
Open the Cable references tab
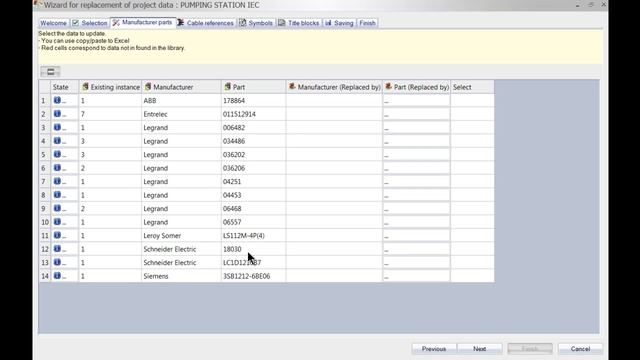pos(206,23)
